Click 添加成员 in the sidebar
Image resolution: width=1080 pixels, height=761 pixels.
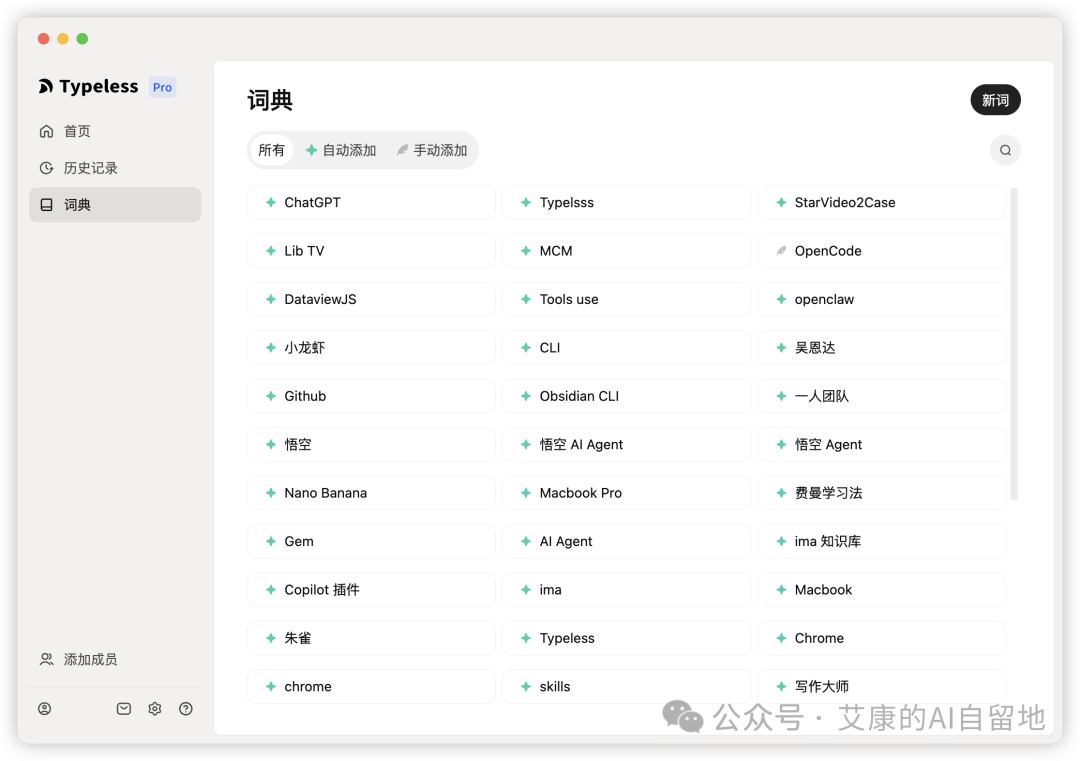click(115, 659)
